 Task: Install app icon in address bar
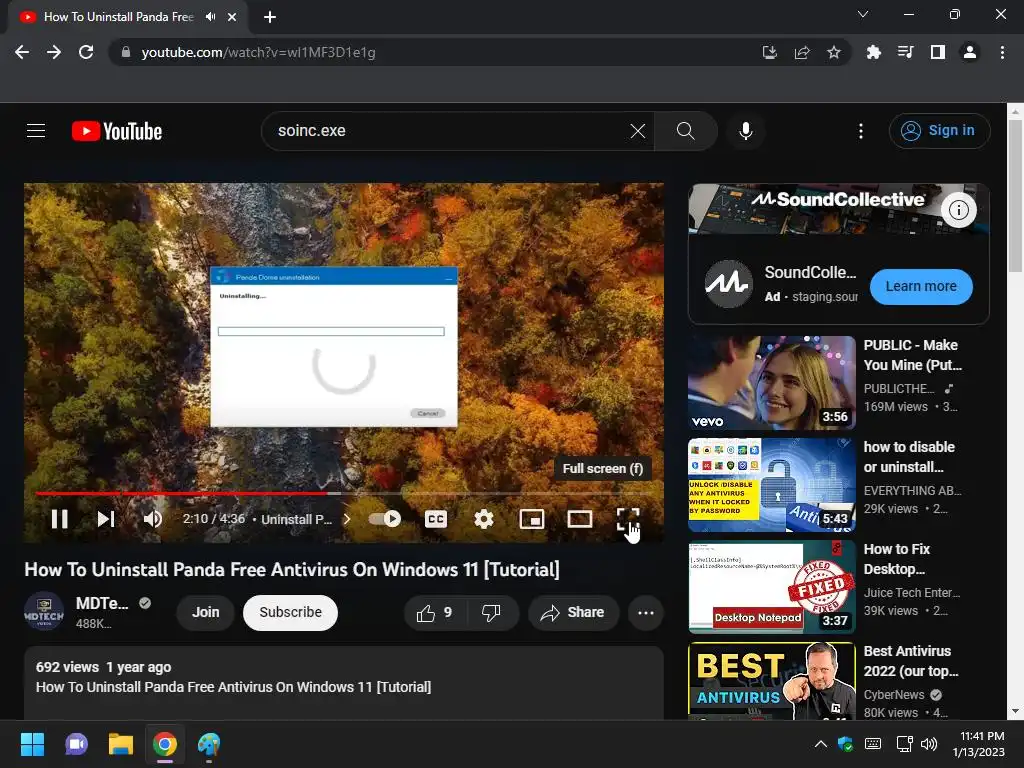tap(770, 52)
